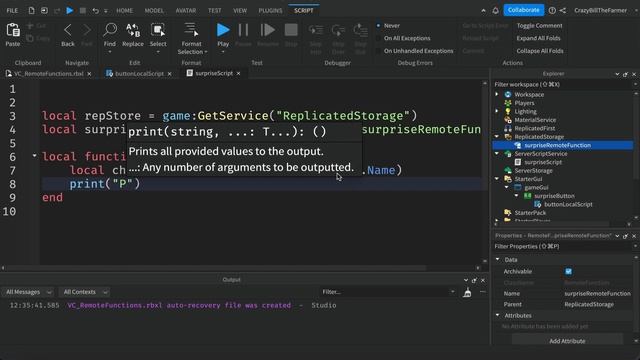The height and width of the screenshot is (360, 640).
Task: Switch to the PLUGINS ribbon tab
Action: [x=270, y=11]
